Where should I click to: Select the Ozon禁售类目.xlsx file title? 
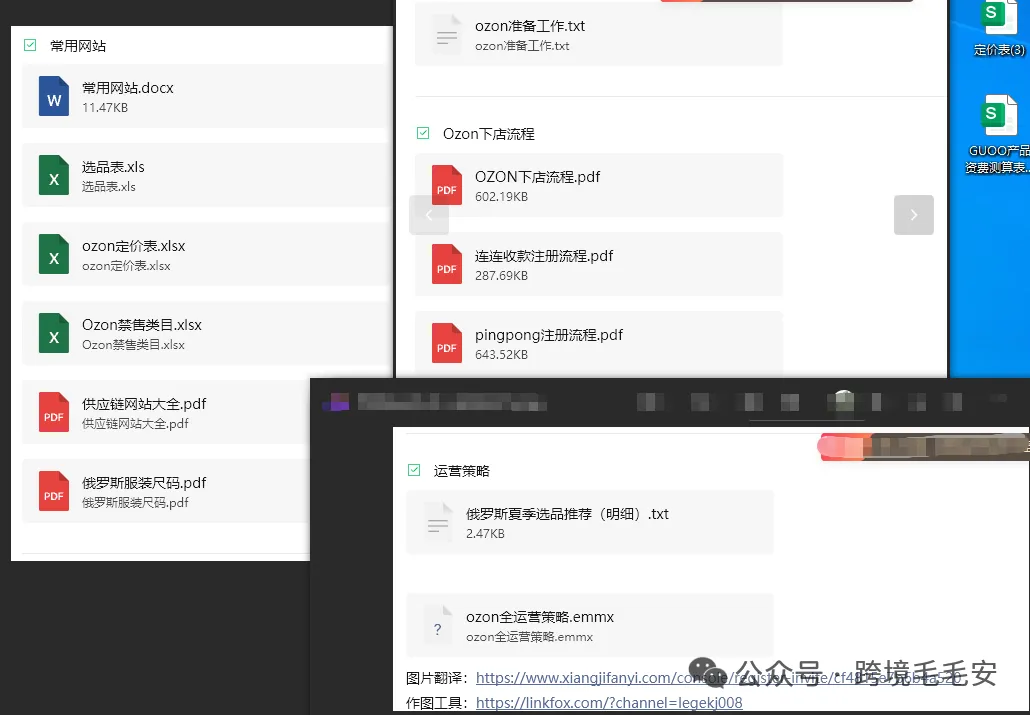point(142,325)
